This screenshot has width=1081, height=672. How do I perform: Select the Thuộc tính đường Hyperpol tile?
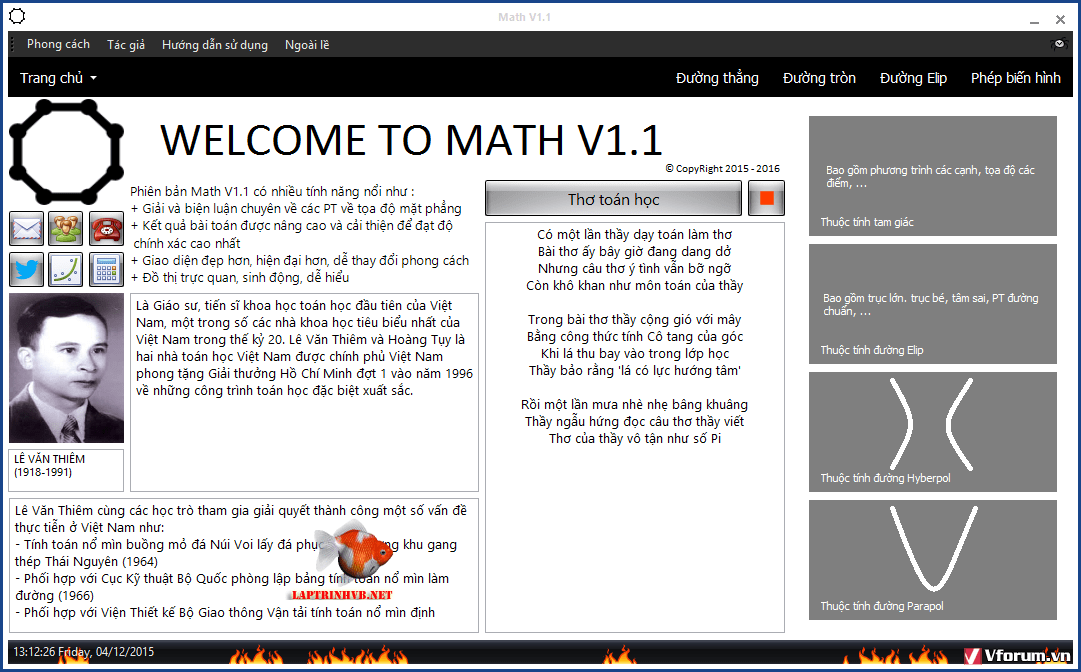click(x=932, y=432)
